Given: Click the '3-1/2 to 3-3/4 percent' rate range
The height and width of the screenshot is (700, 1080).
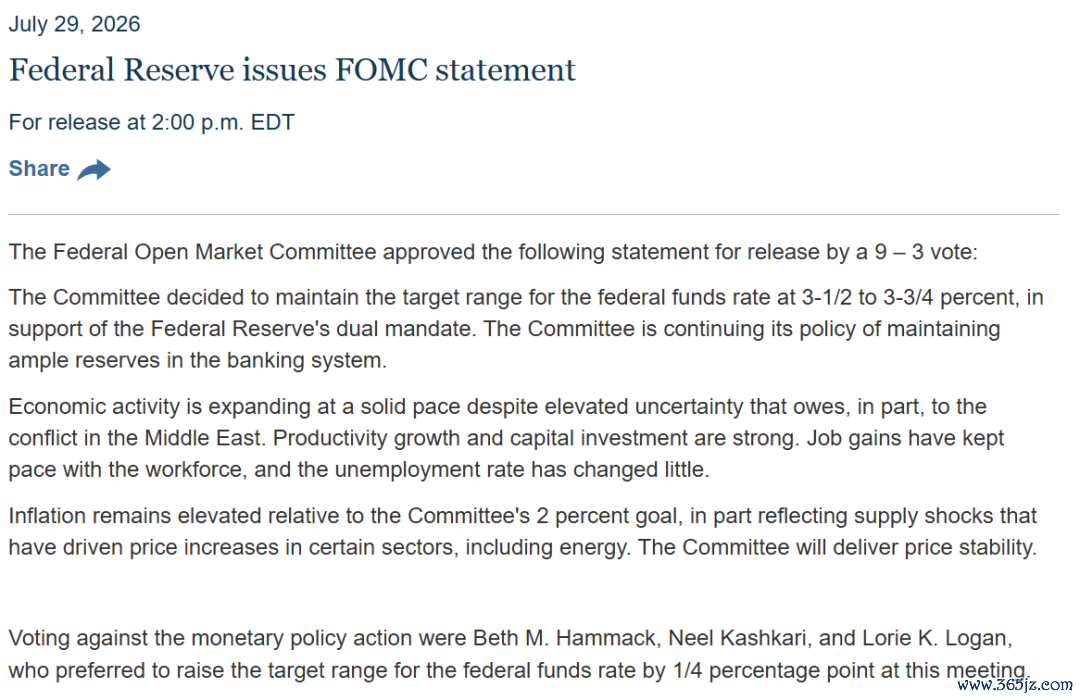Looking at the screenshot, I should (908, 298).
